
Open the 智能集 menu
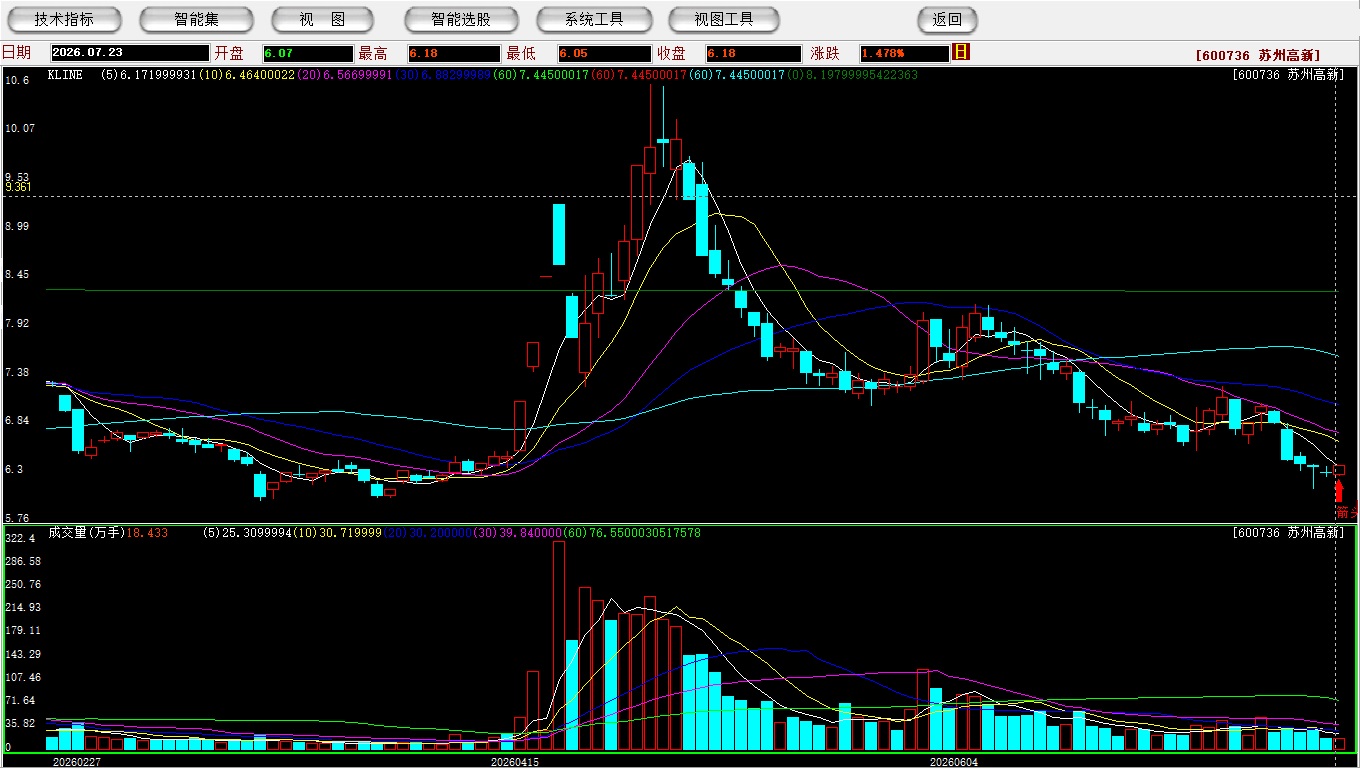click(196, 19)
